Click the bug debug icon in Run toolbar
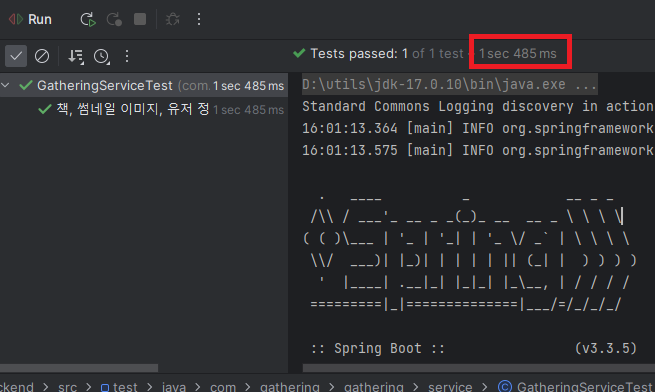Image resolution: width=655 pixels, height=392 pixels. tap(173, 19)
